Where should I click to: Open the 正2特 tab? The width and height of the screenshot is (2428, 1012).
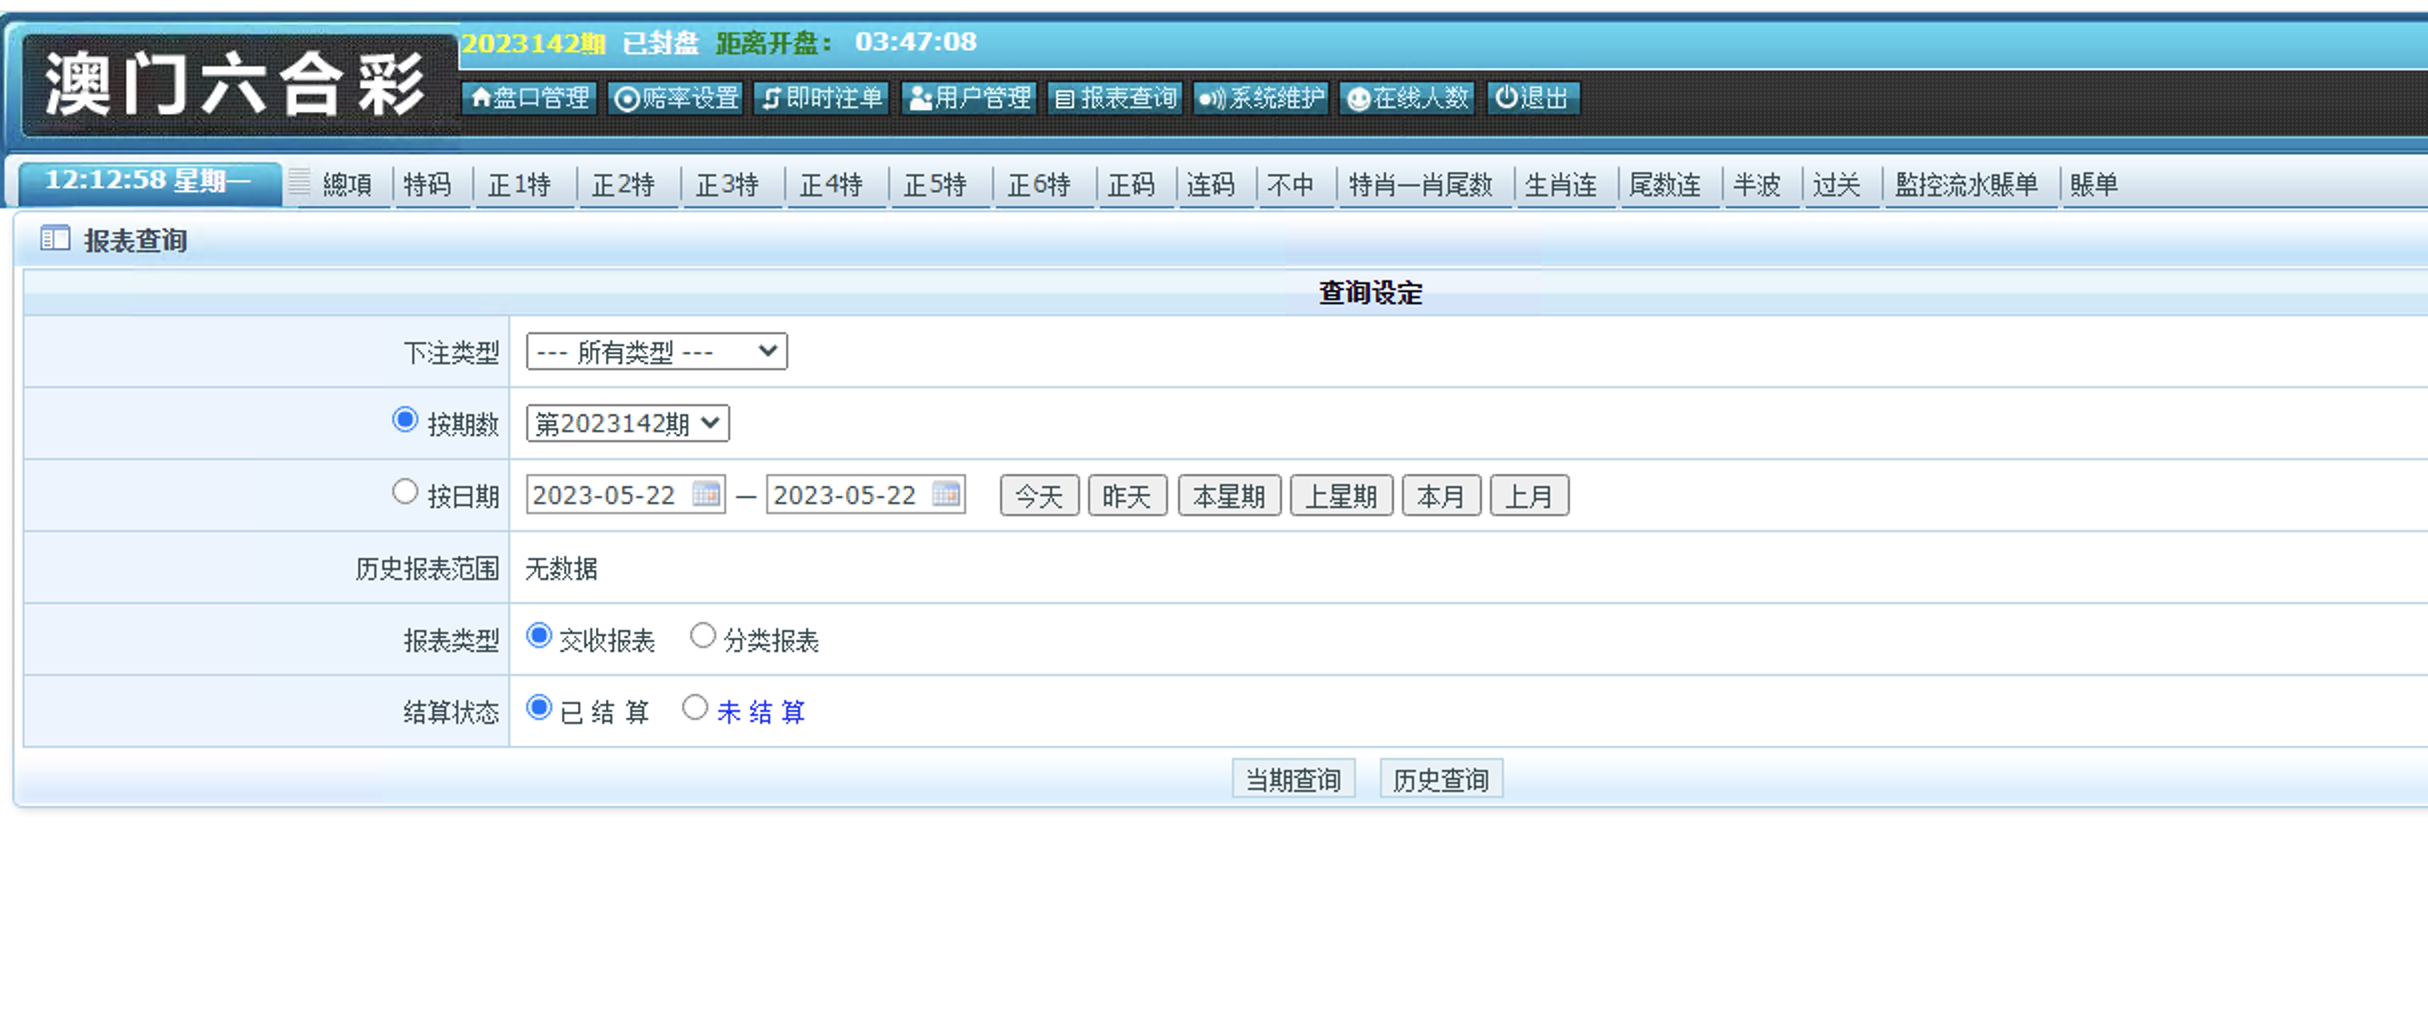click(x=623, y=185)
